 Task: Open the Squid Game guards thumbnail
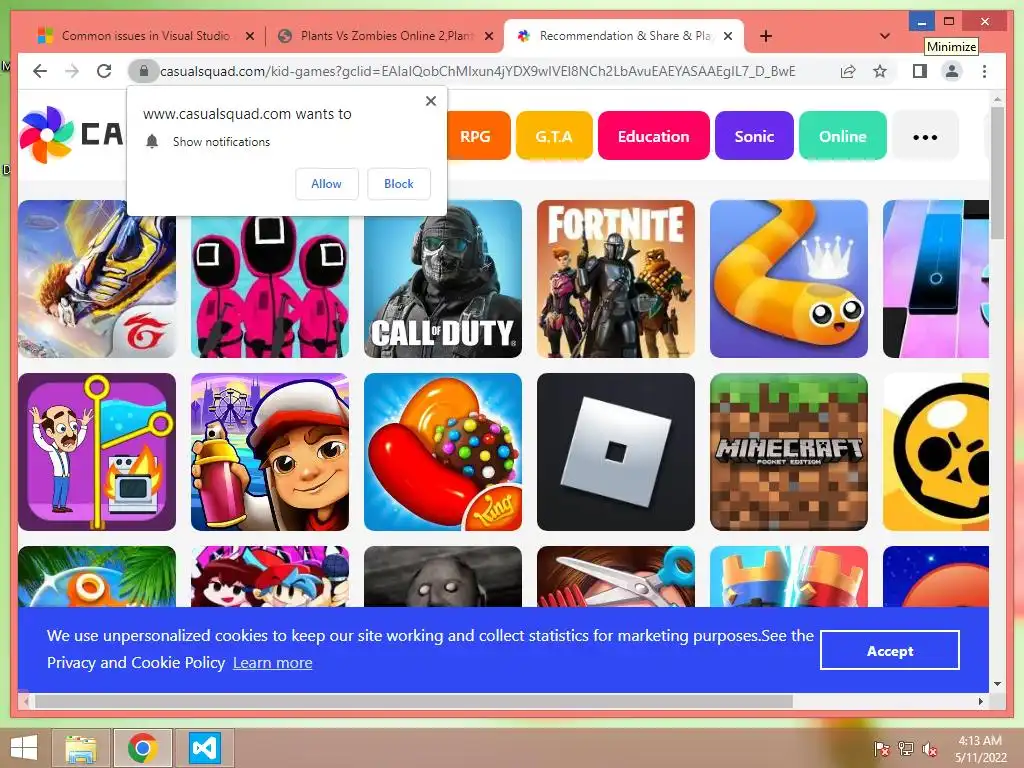click(270, 285)
